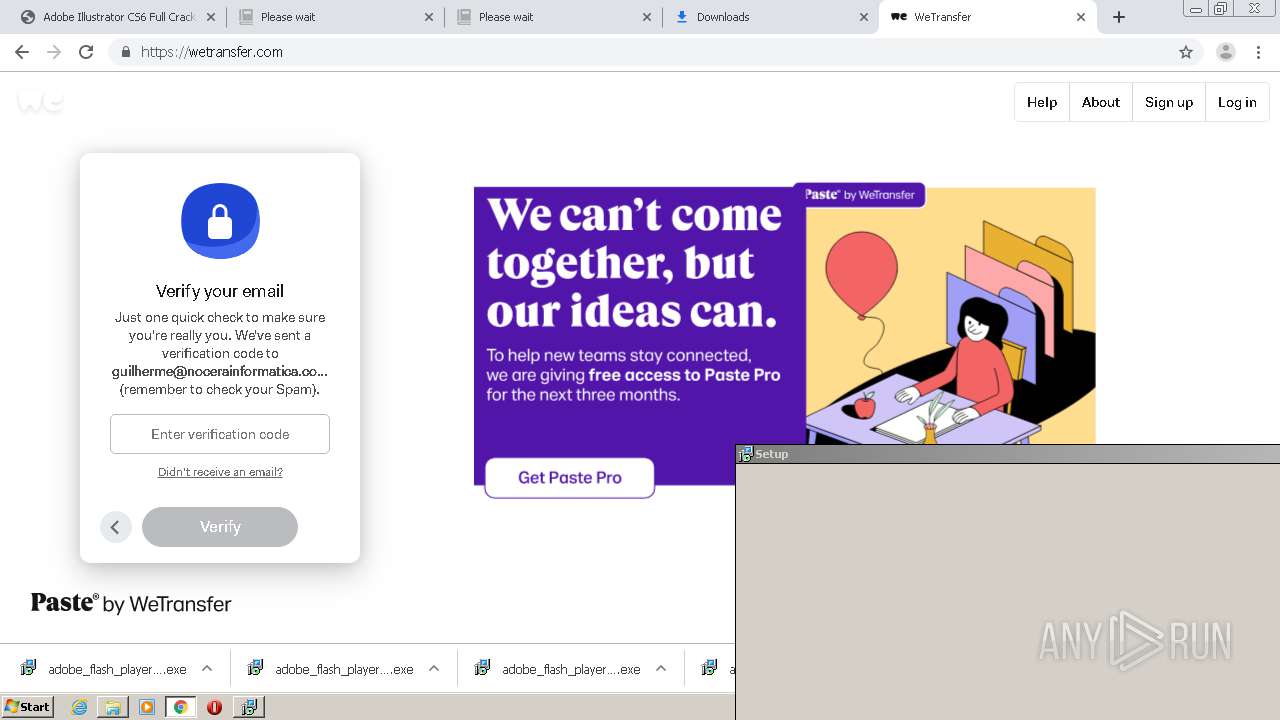Open Windows Explorer from taskbar
The height and width of the screenshot is (720, 1280).
tap(113, 707)
